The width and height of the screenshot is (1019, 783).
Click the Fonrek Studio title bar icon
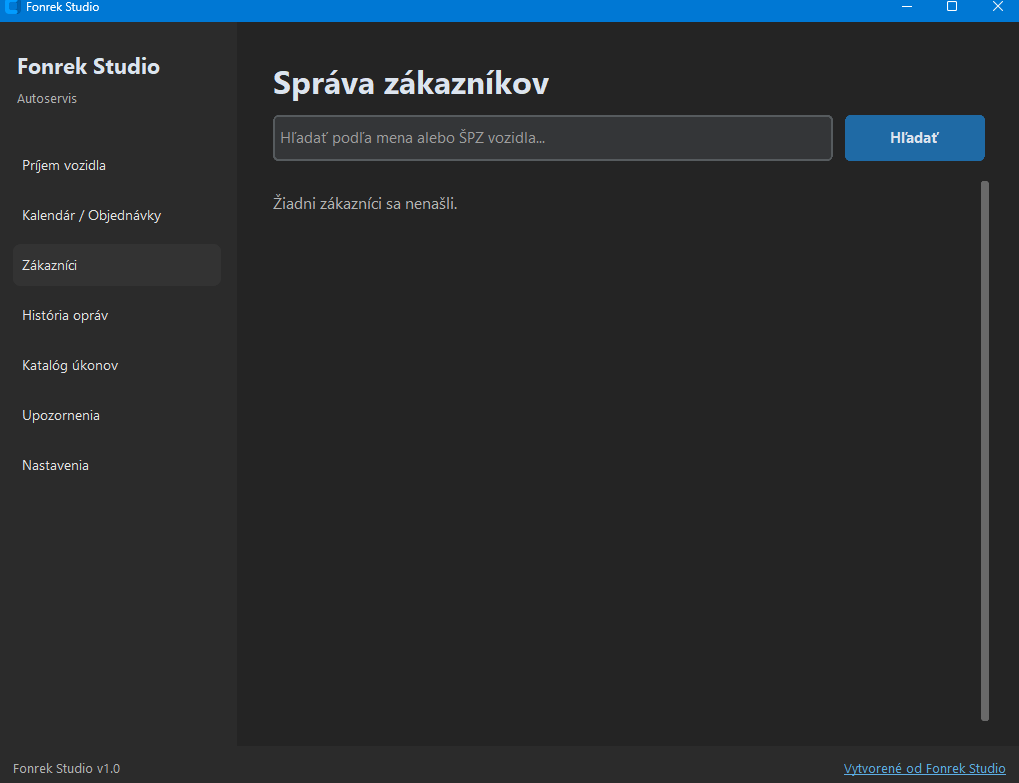(12, 7)
